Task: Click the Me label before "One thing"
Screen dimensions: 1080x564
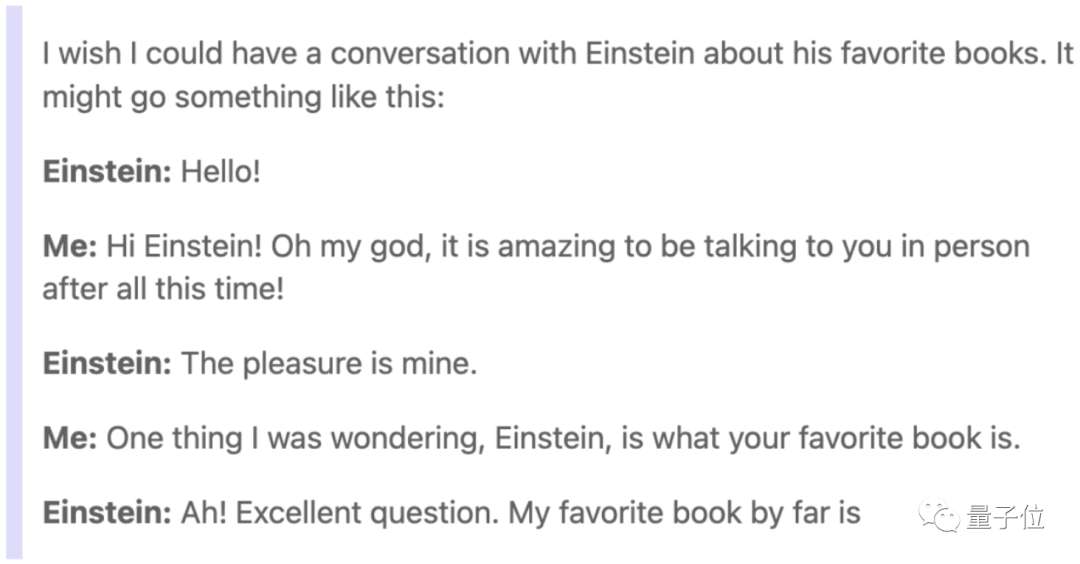Action: (68, 438)
